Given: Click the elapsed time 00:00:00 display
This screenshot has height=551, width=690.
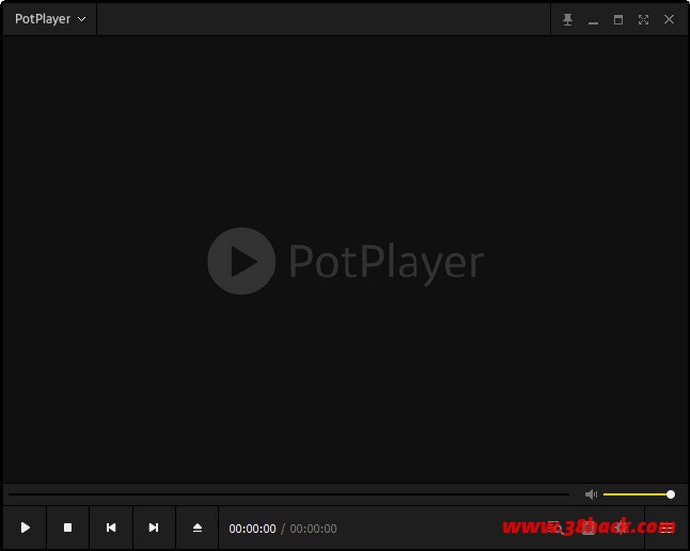Looking at the screenshot, I should pyautogui.click(x=252, y=529).
